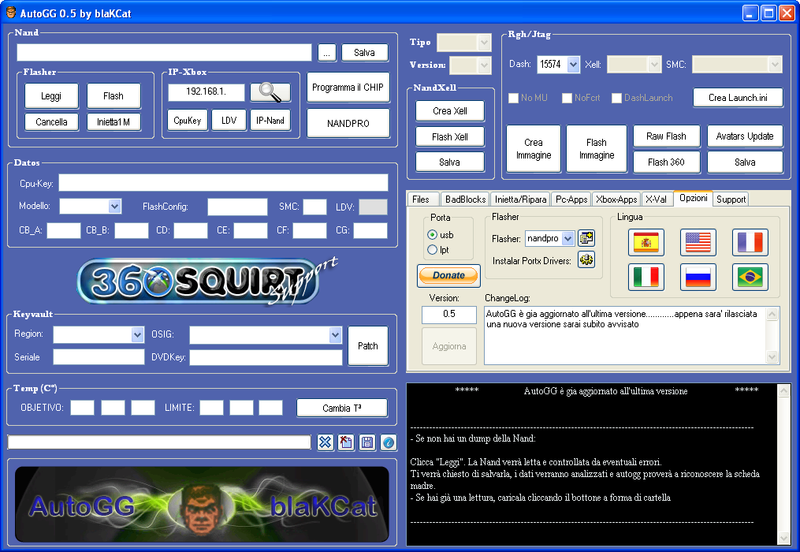
Task: Click the blue X clear log icon
Action: (x=325, y=442)
